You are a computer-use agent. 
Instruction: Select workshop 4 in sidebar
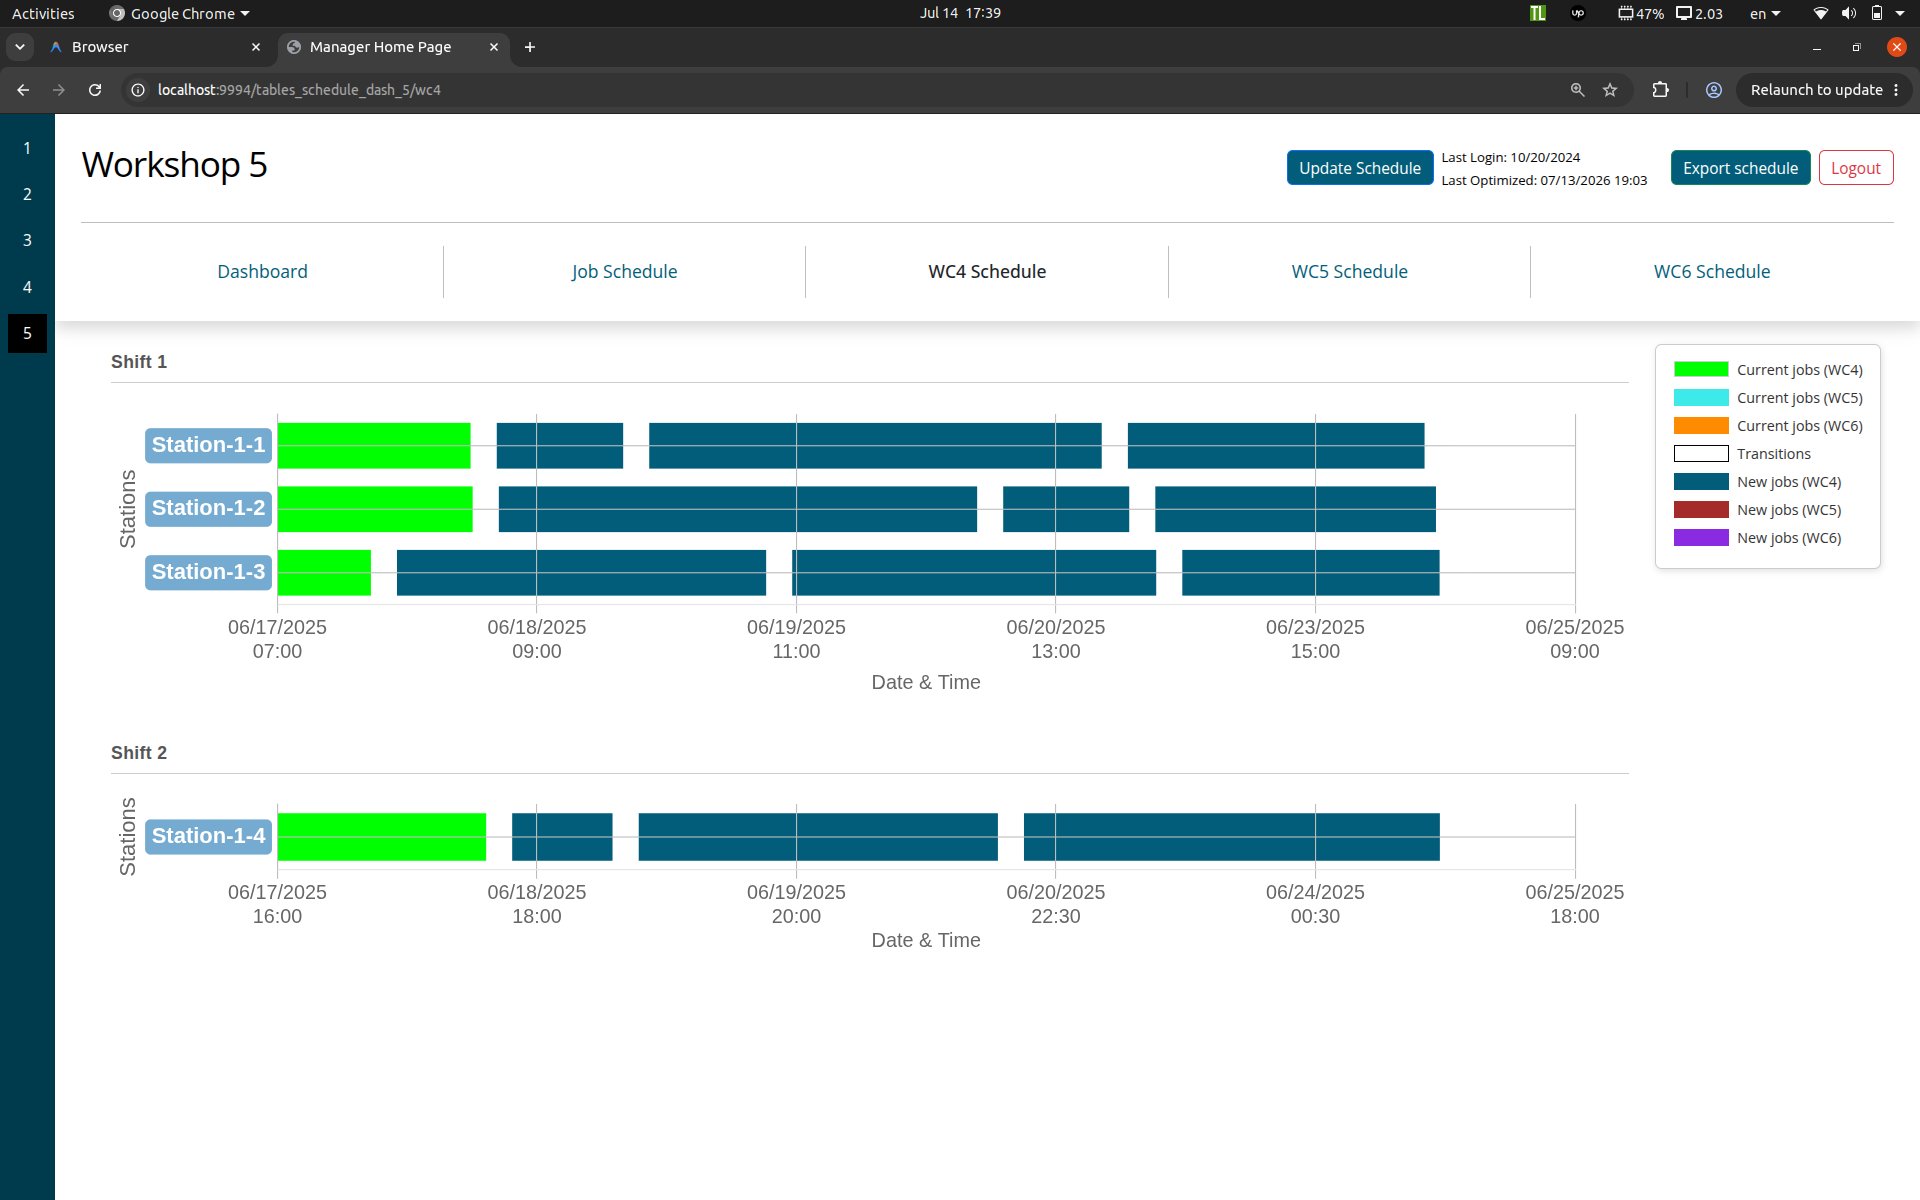tap(27, 287)
